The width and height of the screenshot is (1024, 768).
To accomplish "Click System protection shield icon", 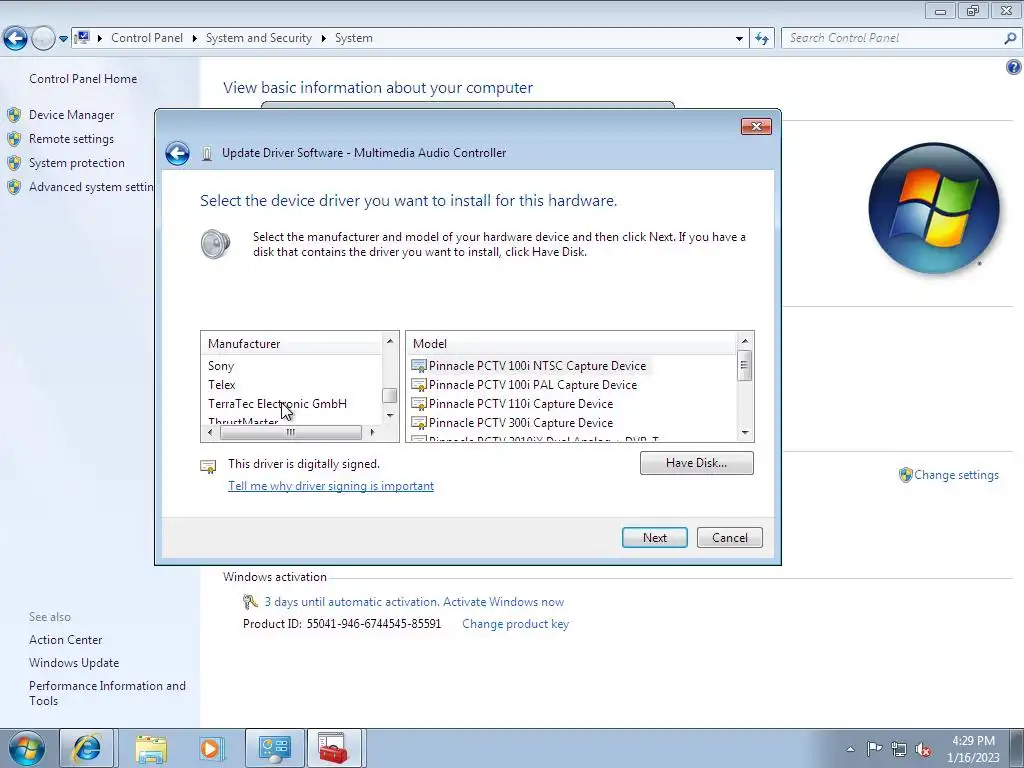I will click(x=14, y=163).
